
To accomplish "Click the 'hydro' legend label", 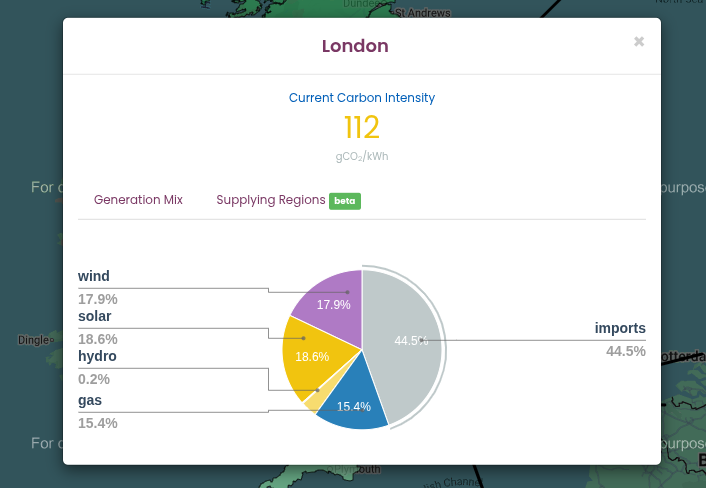I will 97,356.
